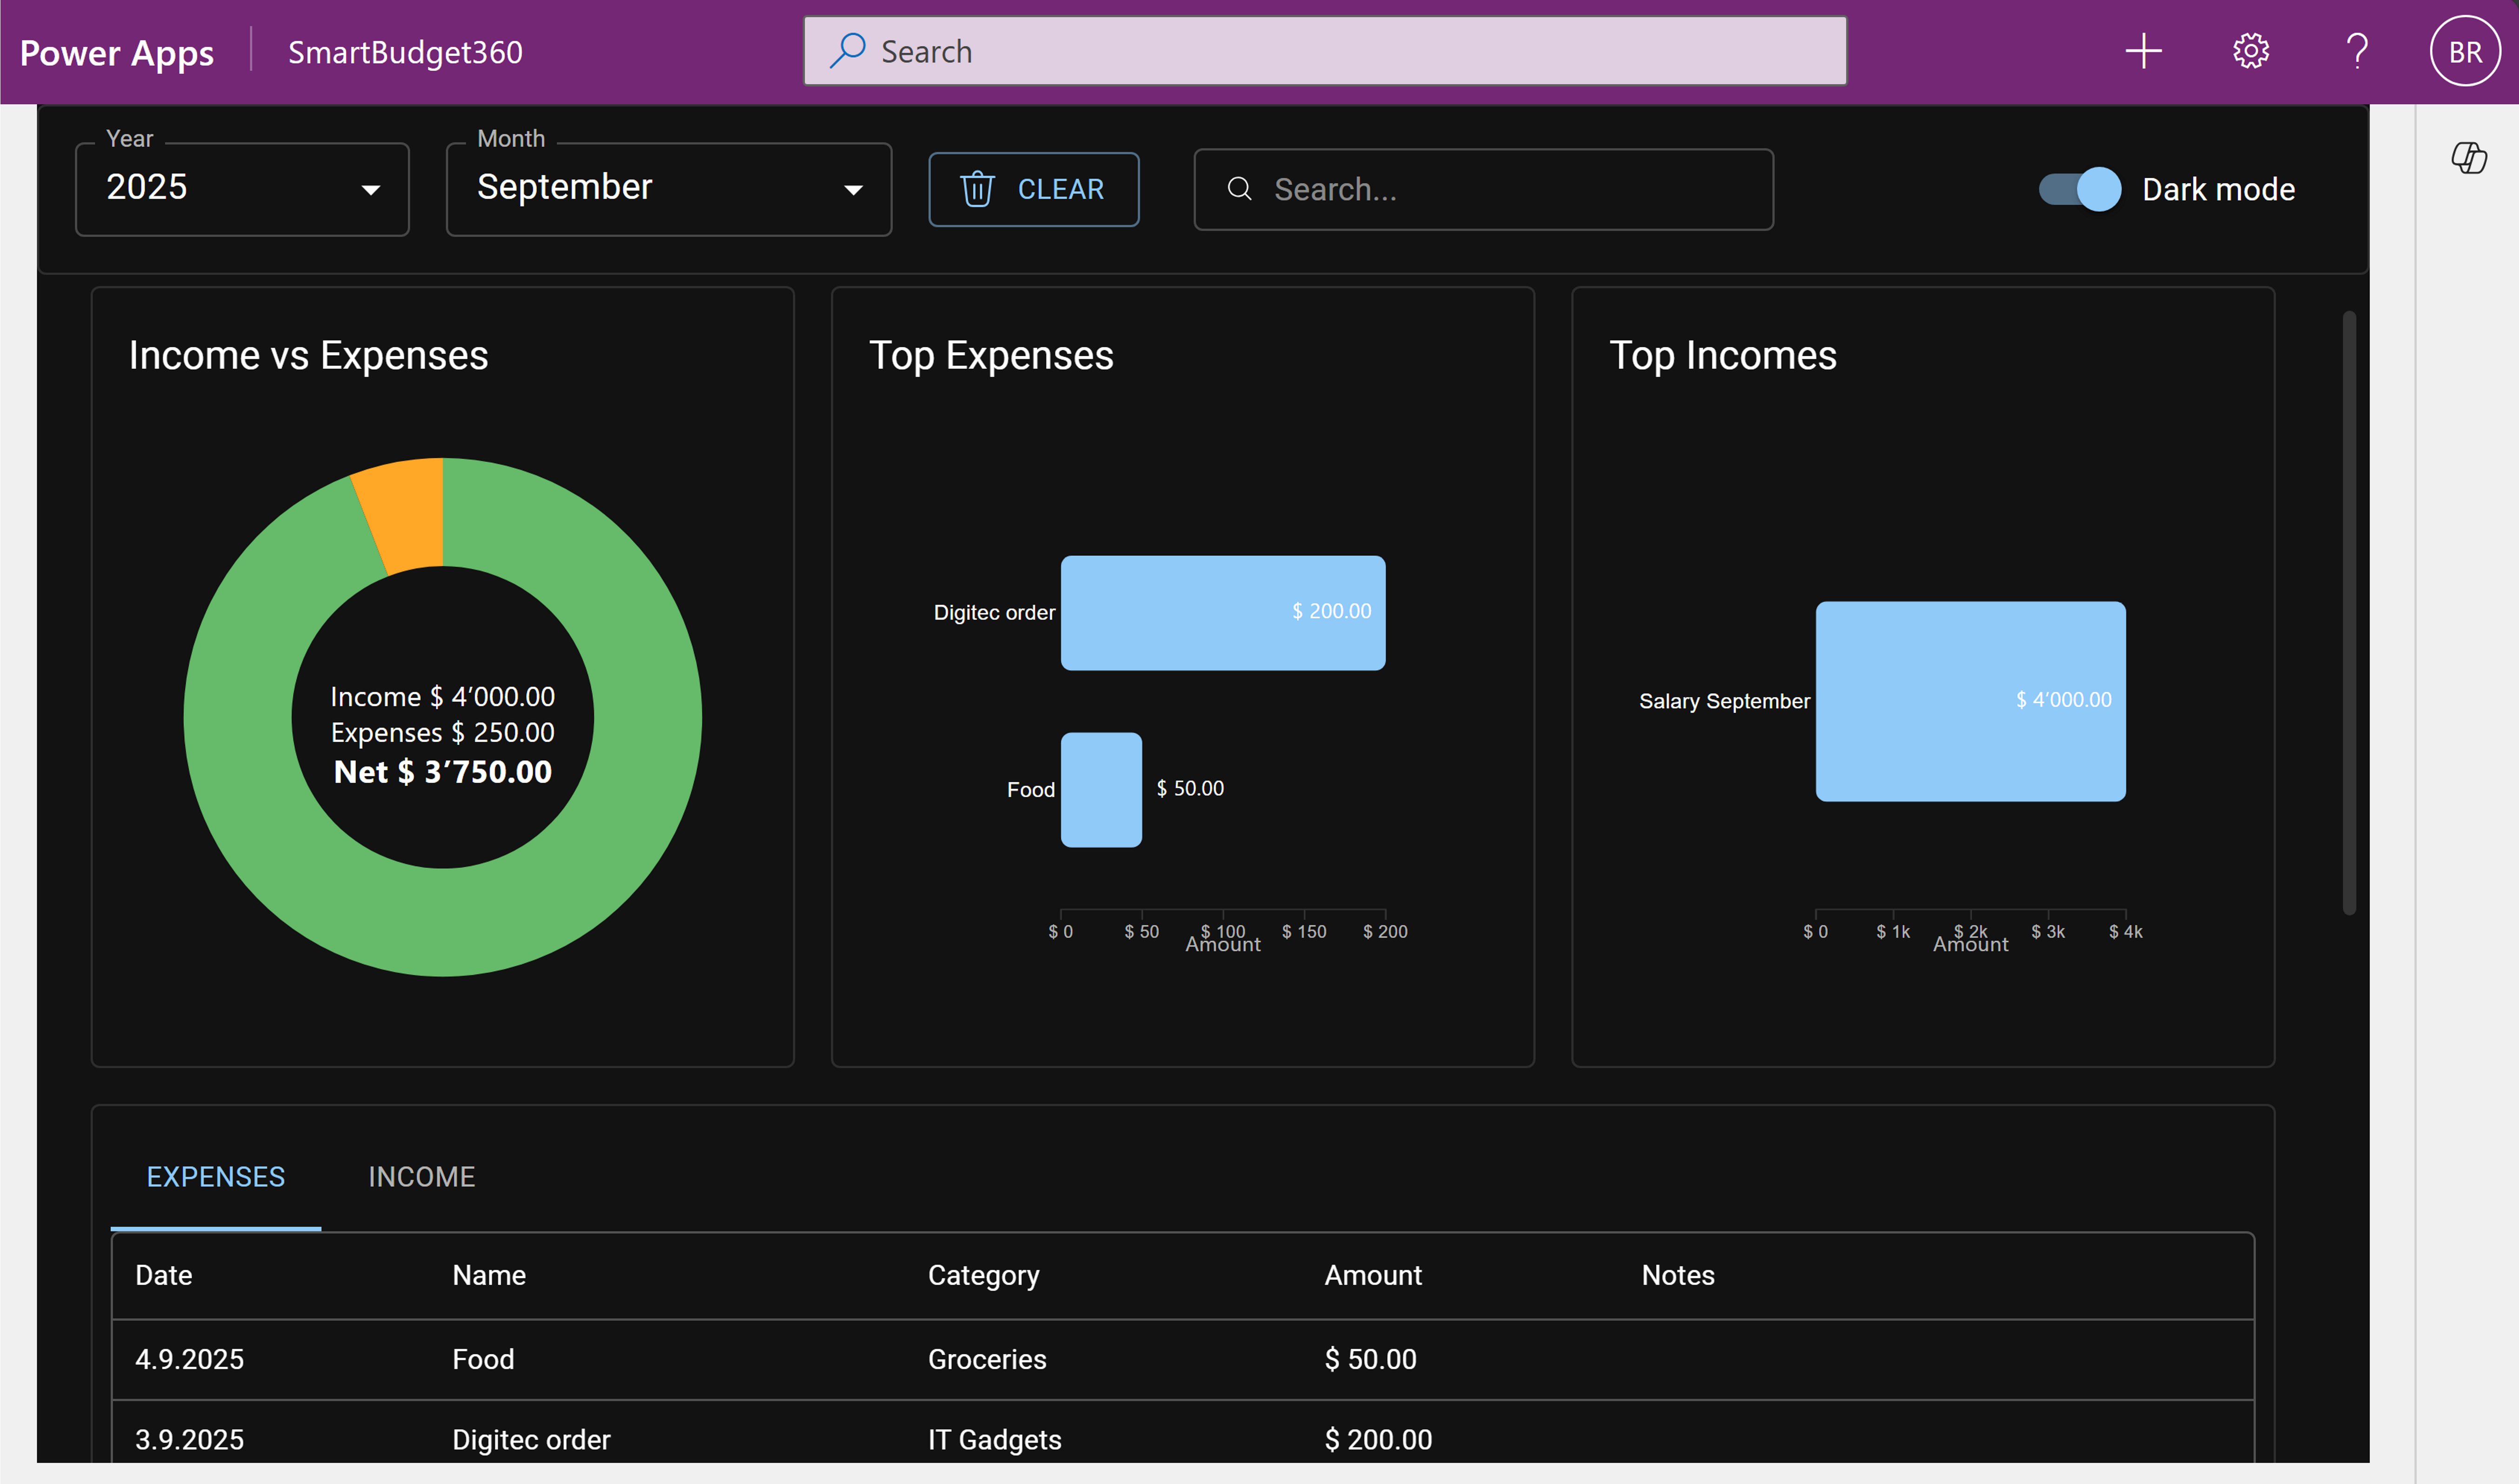Image resolution: width=2519 pixels, height=1484 pixels.
Task: Click the Notes column header
Action: pyautogui.click(x=1677, y=1275)
